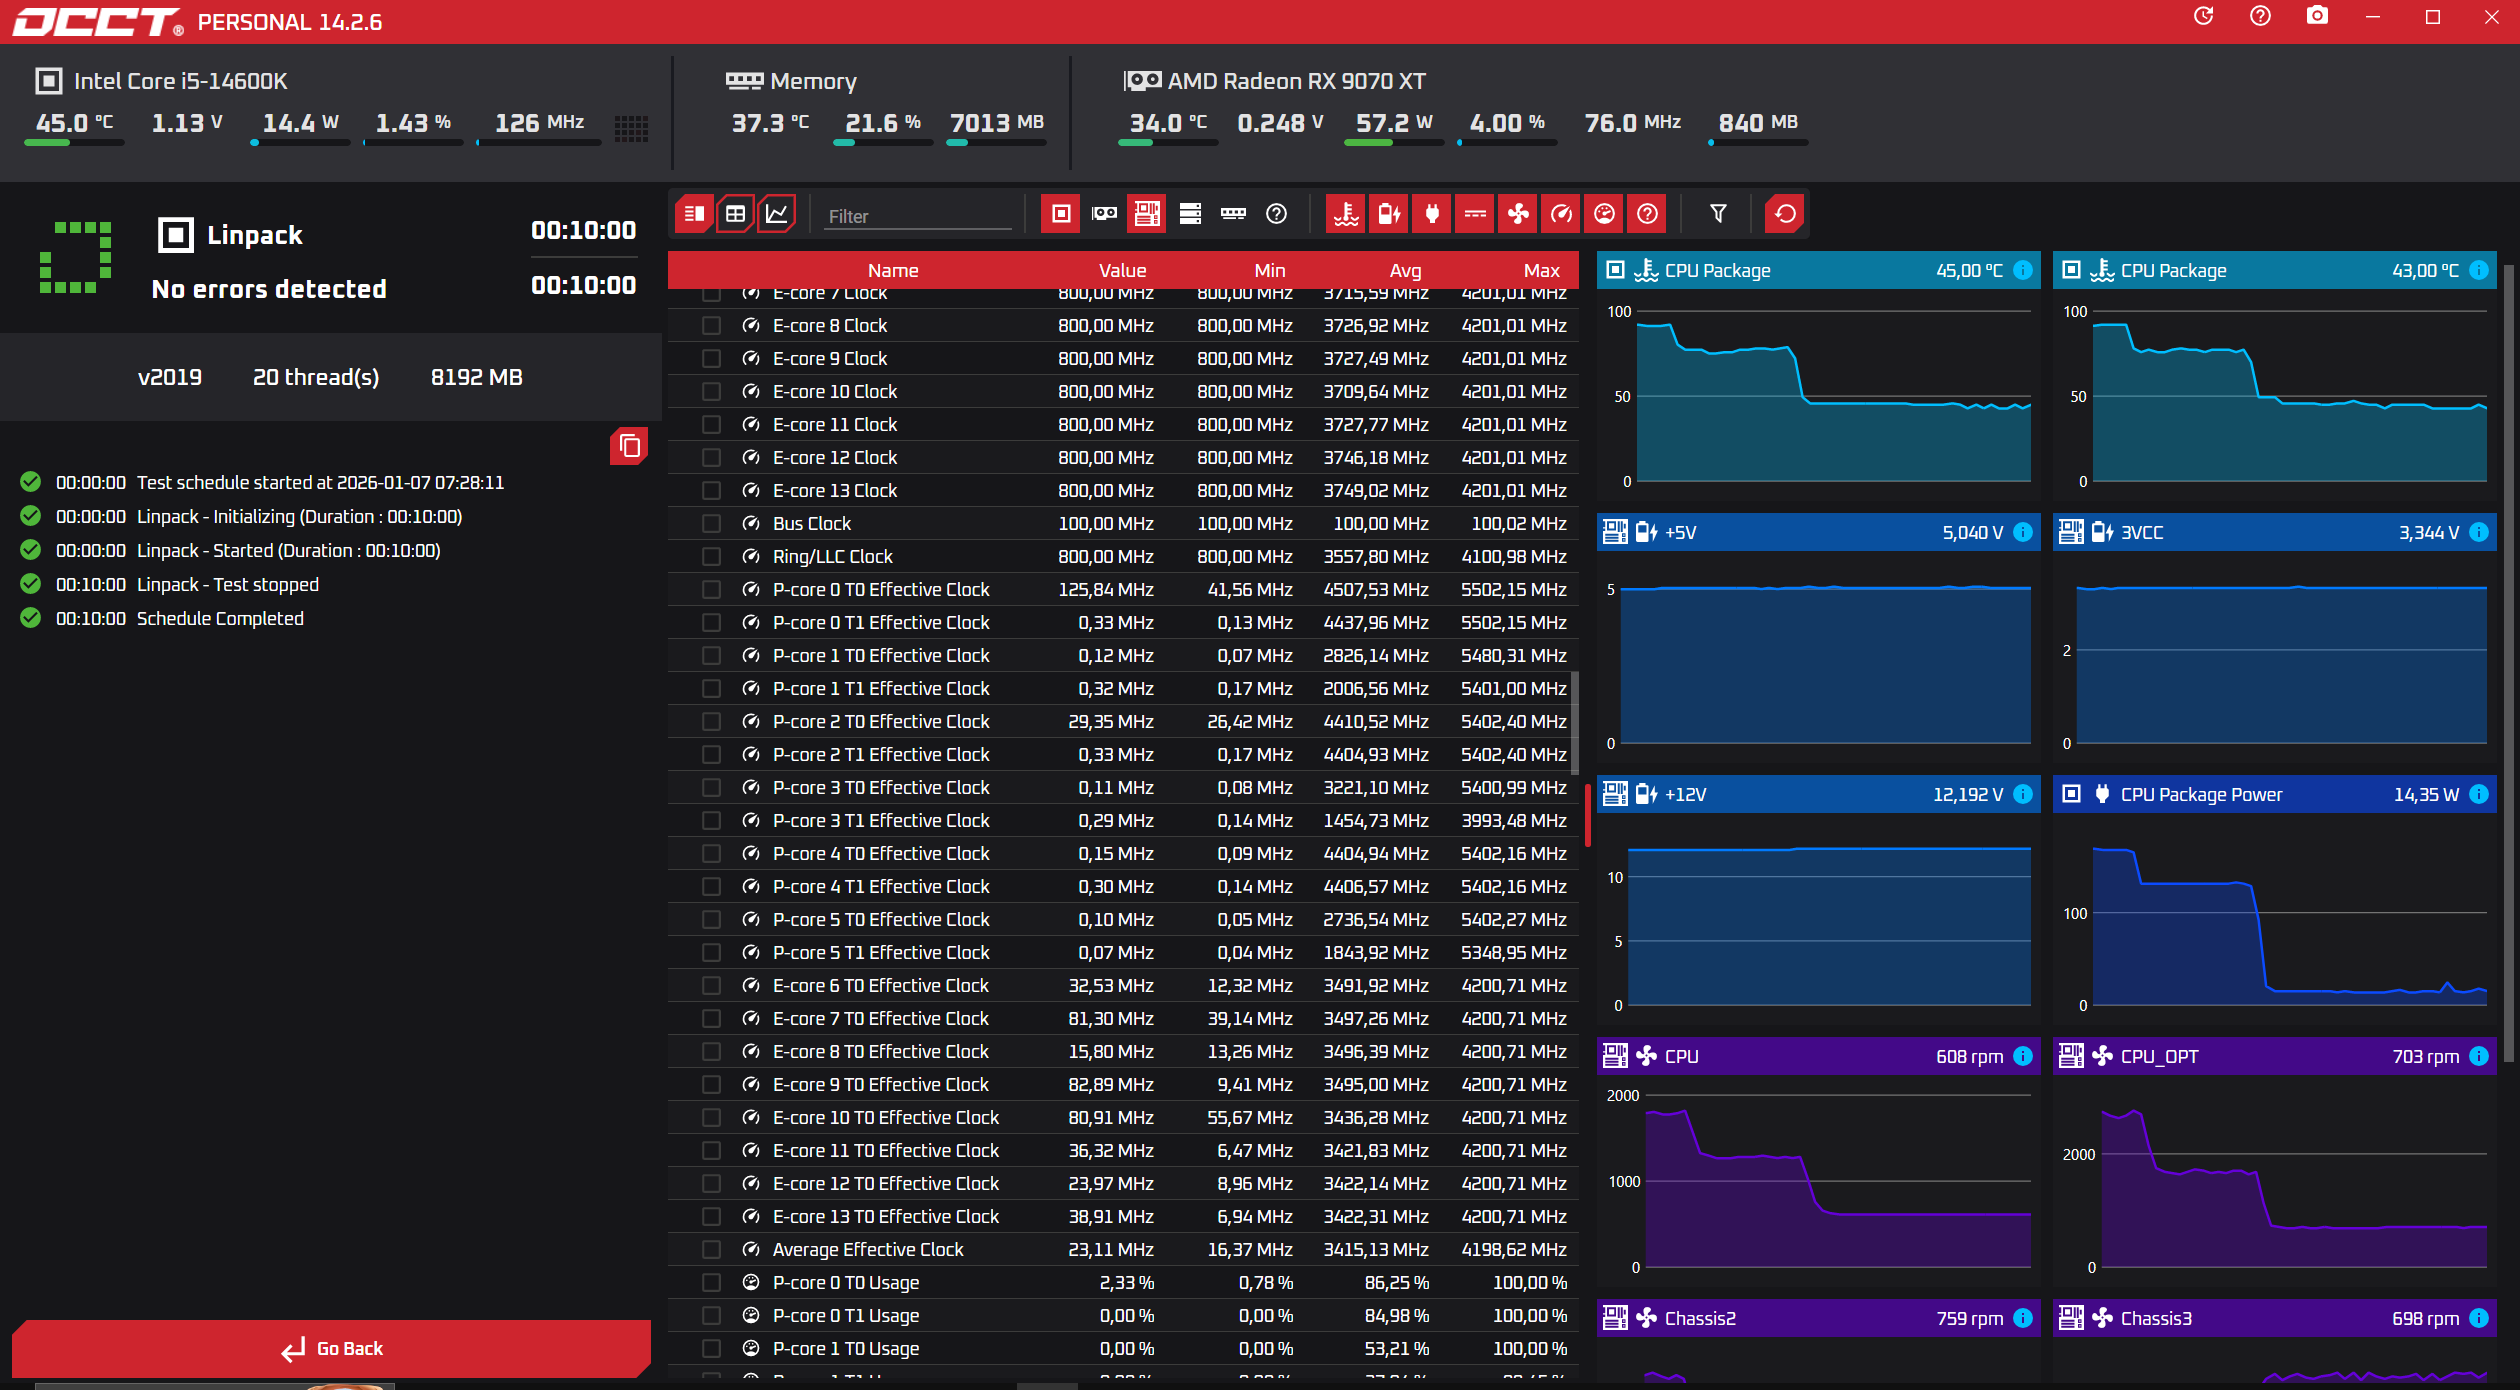Image resolution: width=2520 pixels, height=1390 pixels.
Task: Click the sensor Filter text field
Action: pyautogui.click(x=917, y=216)
